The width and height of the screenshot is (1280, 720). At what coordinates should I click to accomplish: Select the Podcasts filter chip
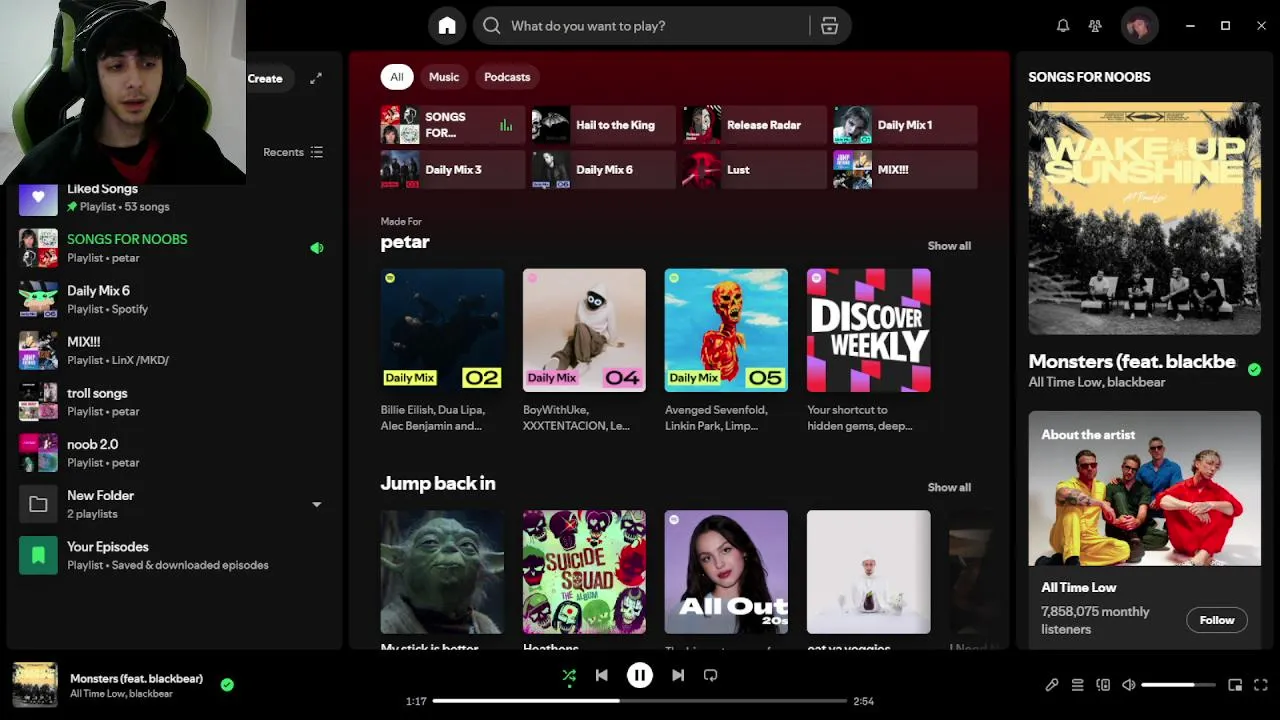[x=507, y=77]
